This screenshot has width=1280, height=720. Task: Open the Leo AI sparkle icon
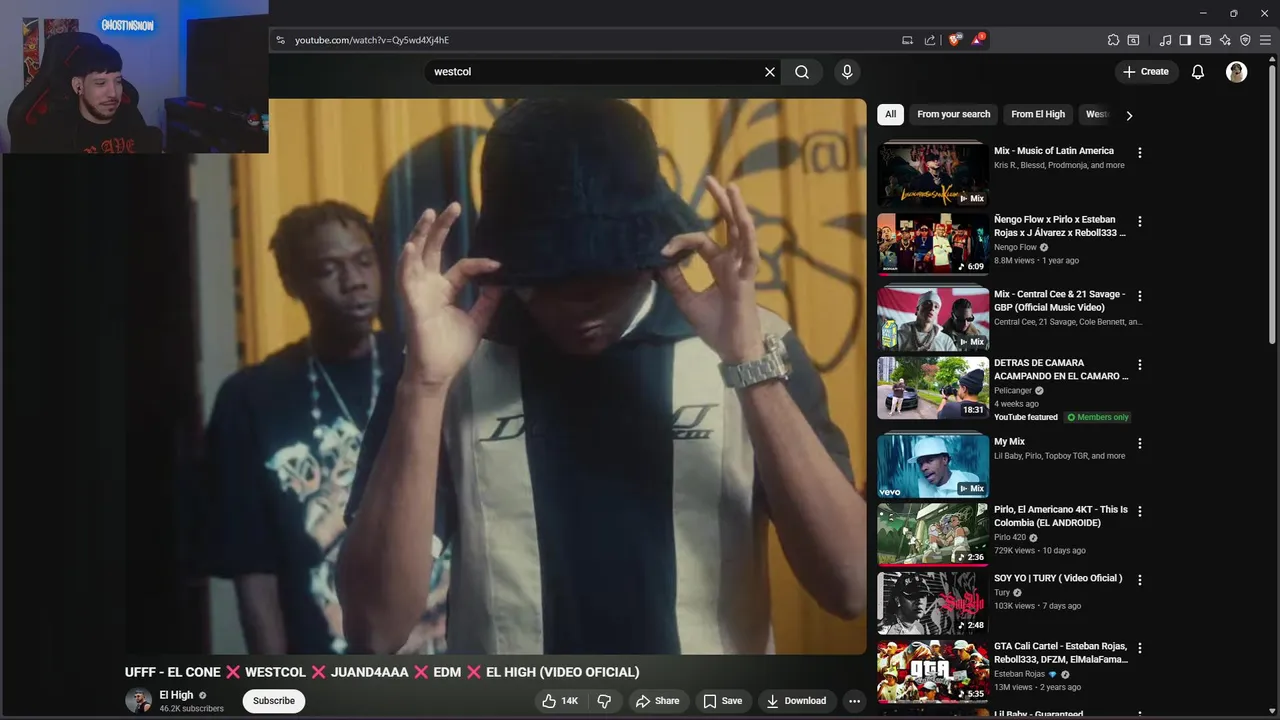(x=1225, y=40)
